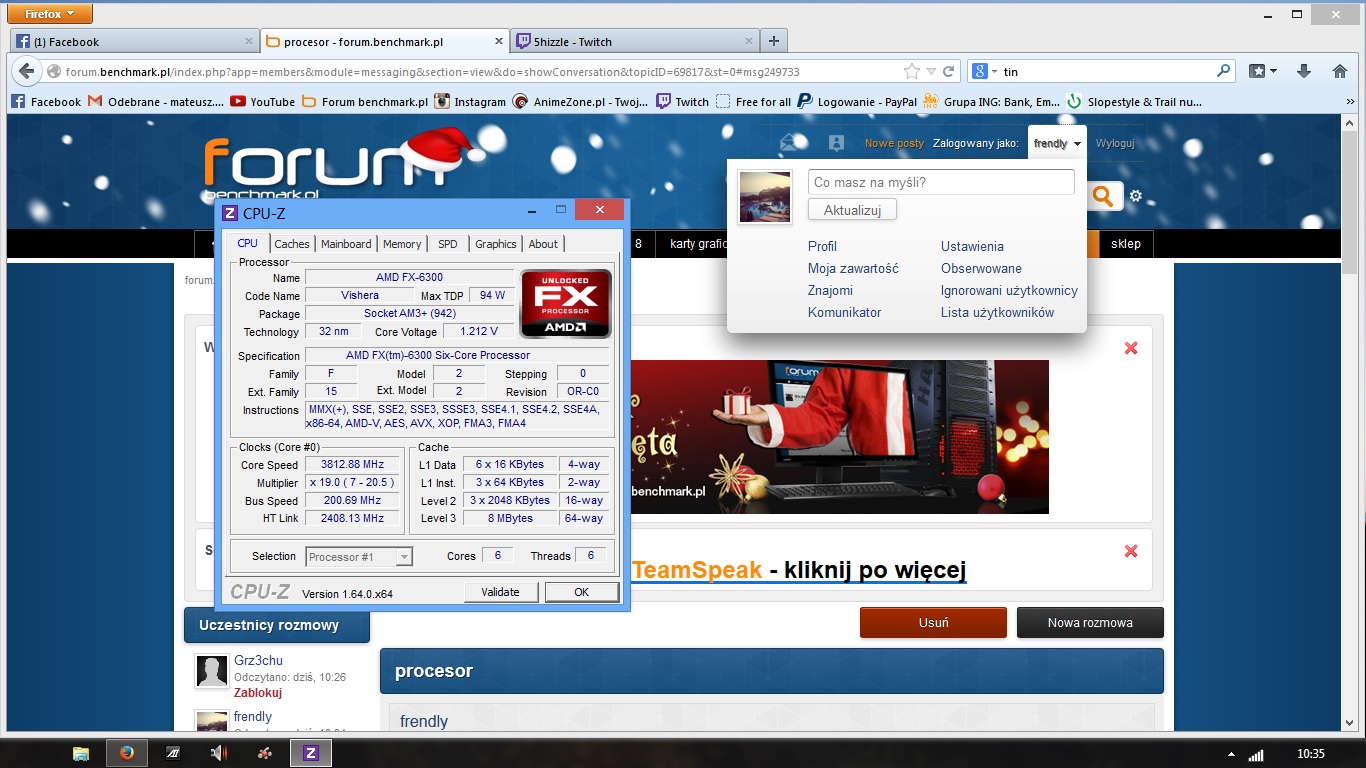
Task: Open the Firefox menu button
Action: coord(50,14)
